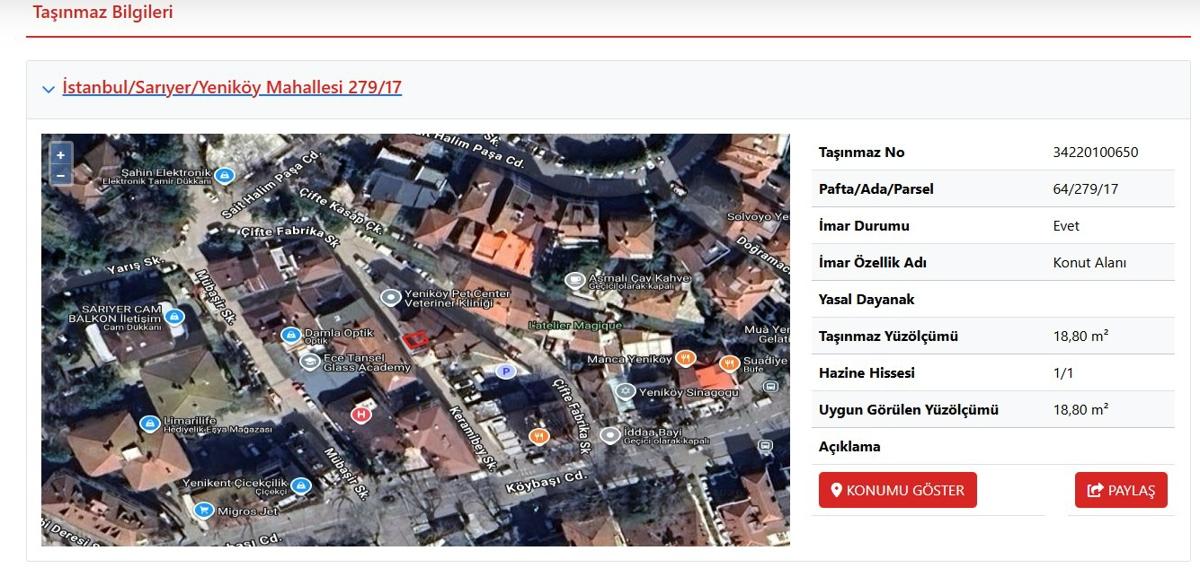Open the Asmalı Çay Kahve cafe marker
Viewport: 1200px width, 568px height.
[x=575, y=281]
